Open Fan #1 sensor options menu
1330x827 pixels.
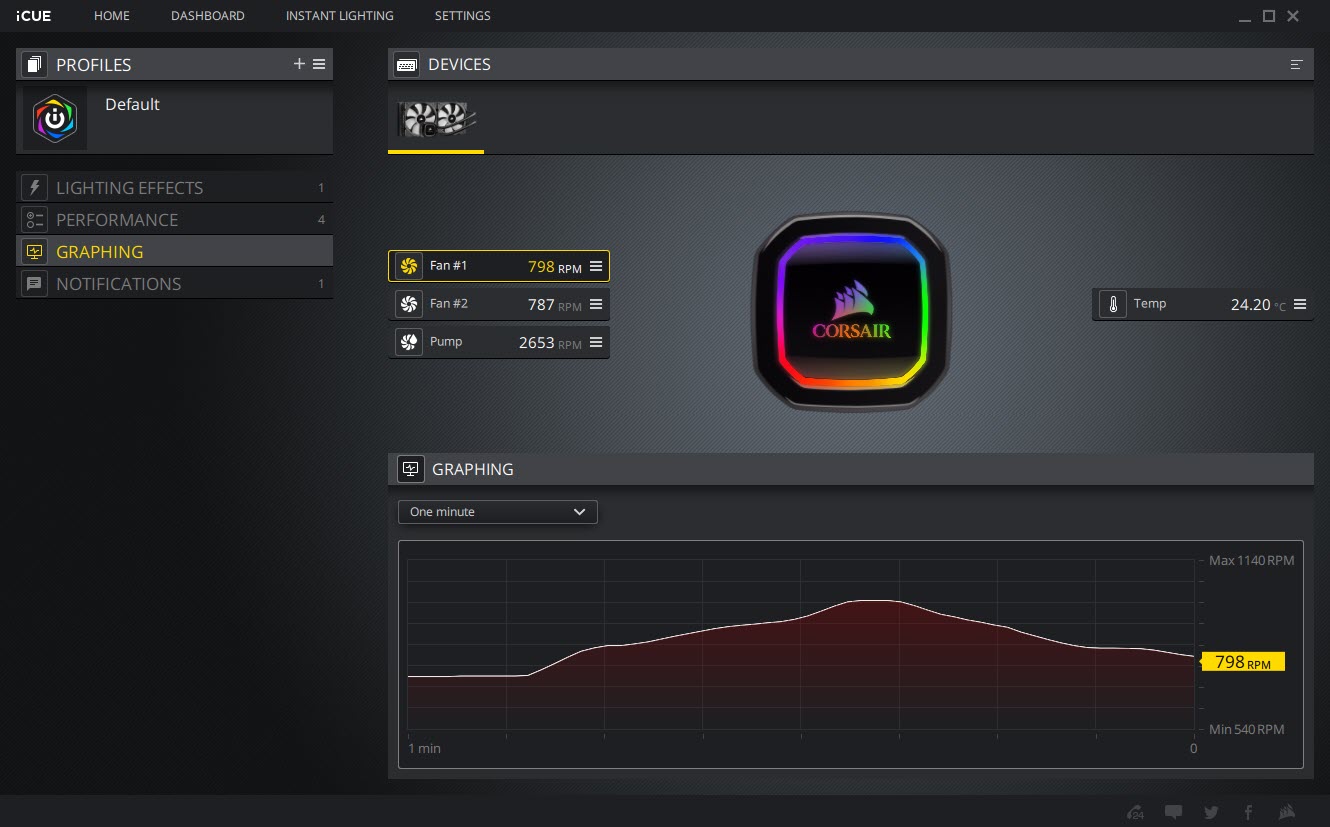tap(596, 266)
